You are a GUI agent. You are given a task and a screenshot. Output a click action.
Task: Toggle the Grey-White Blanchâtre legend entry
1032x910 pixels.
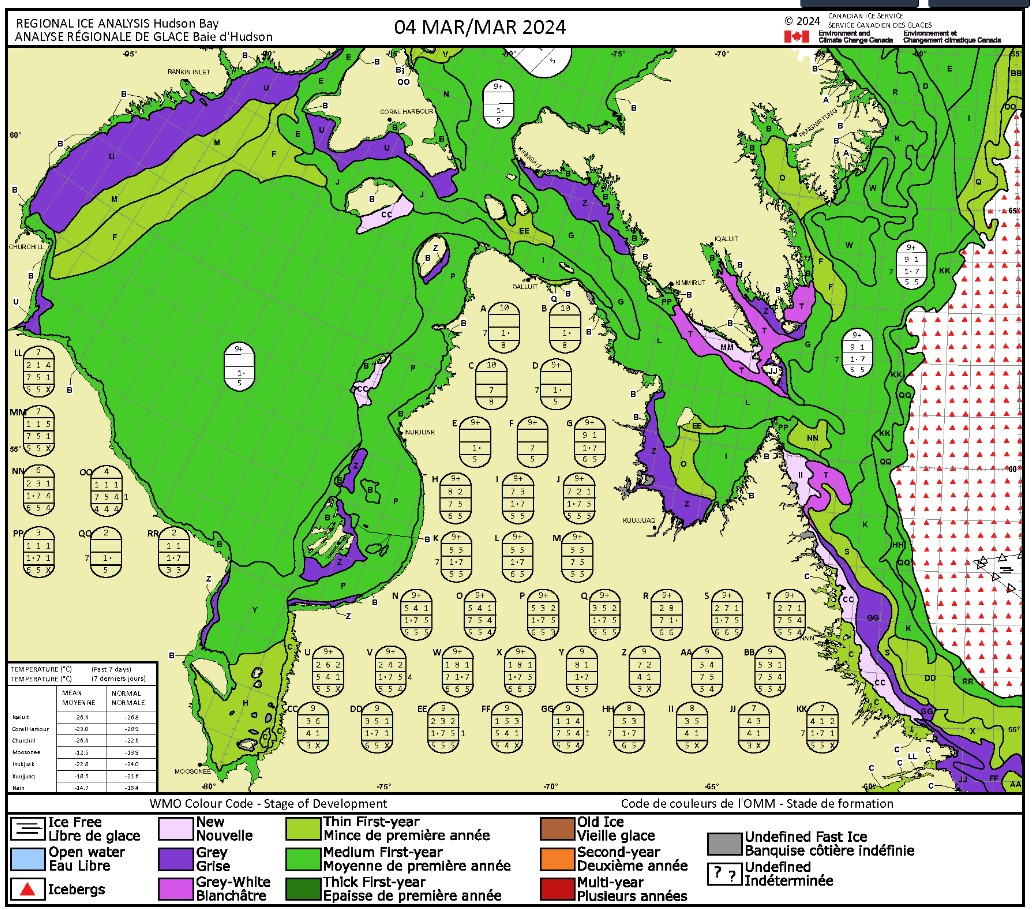tap(176, 888)
